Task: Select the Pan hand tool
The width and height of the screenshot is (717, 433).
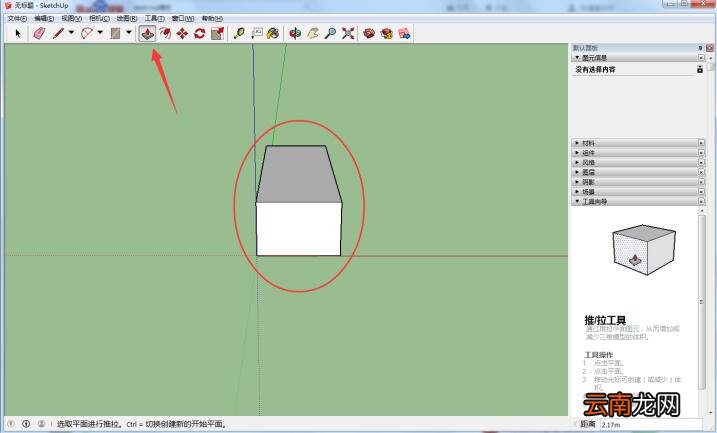Action: pyautogui.click(x=313, y=33)
